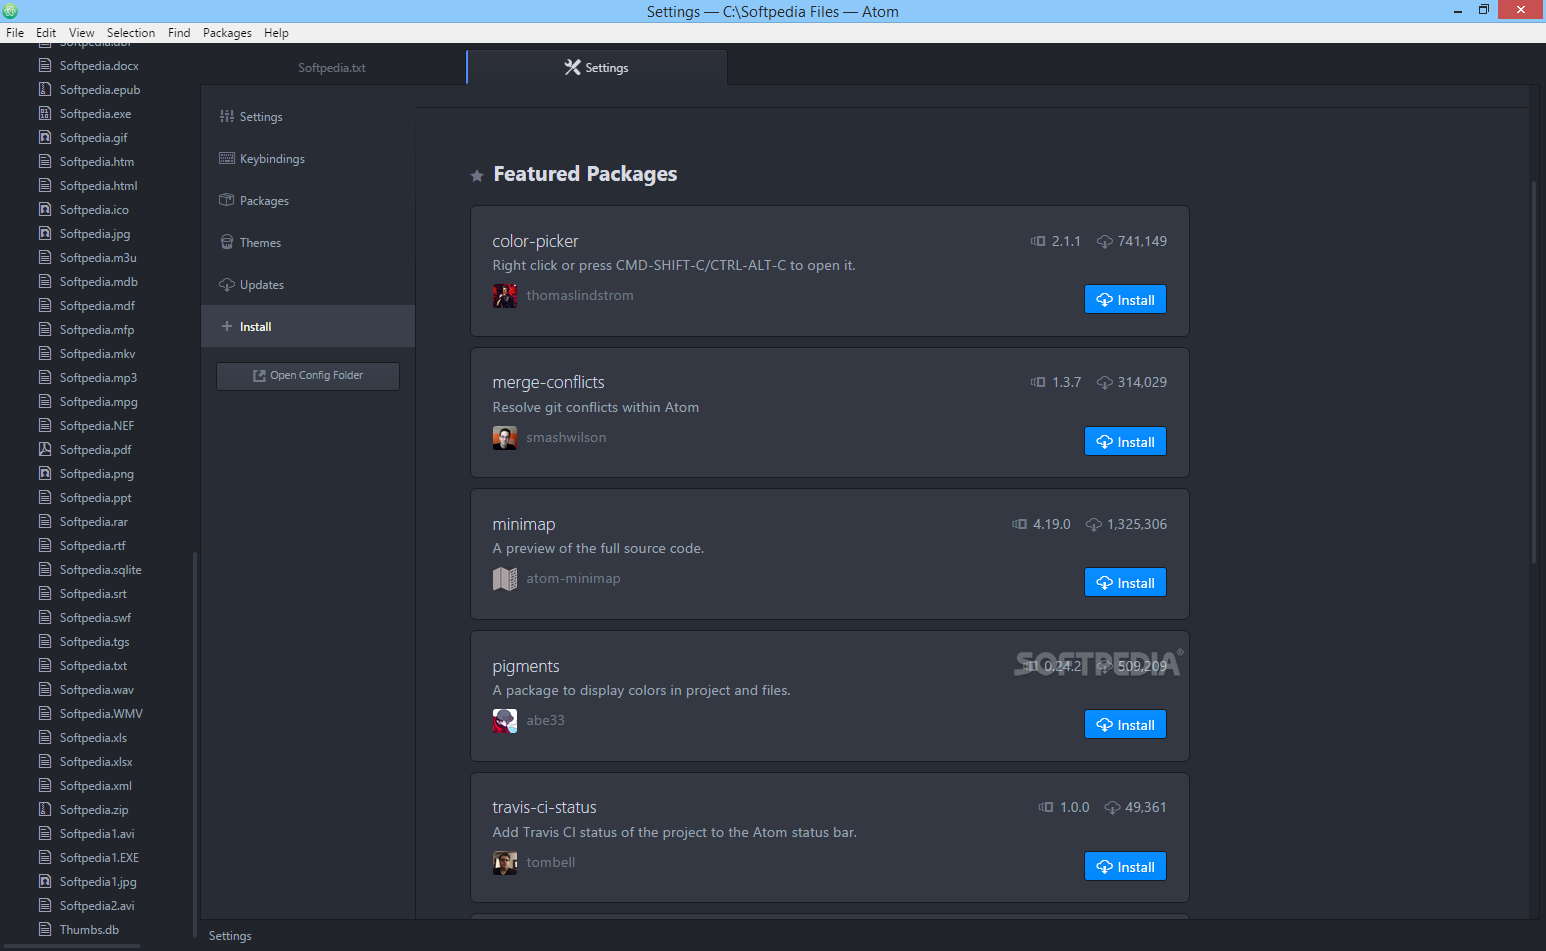Click the tree view vertical scrollbar
1546x951 pixels.
195,745
